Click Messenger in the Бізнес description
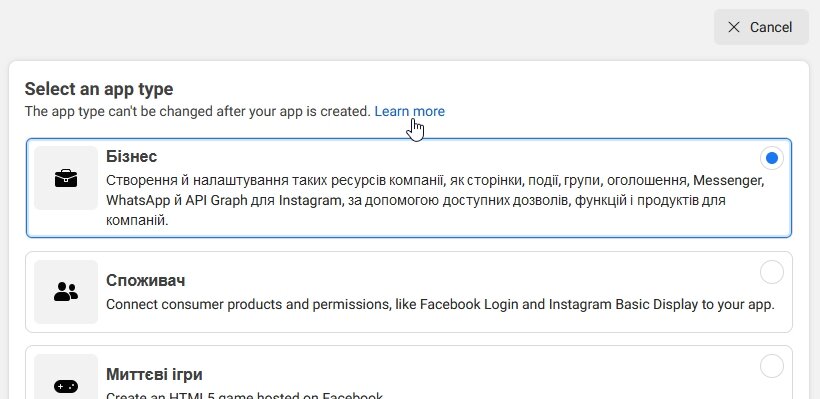This screenshot has width=820, height=399. [729, 181]
